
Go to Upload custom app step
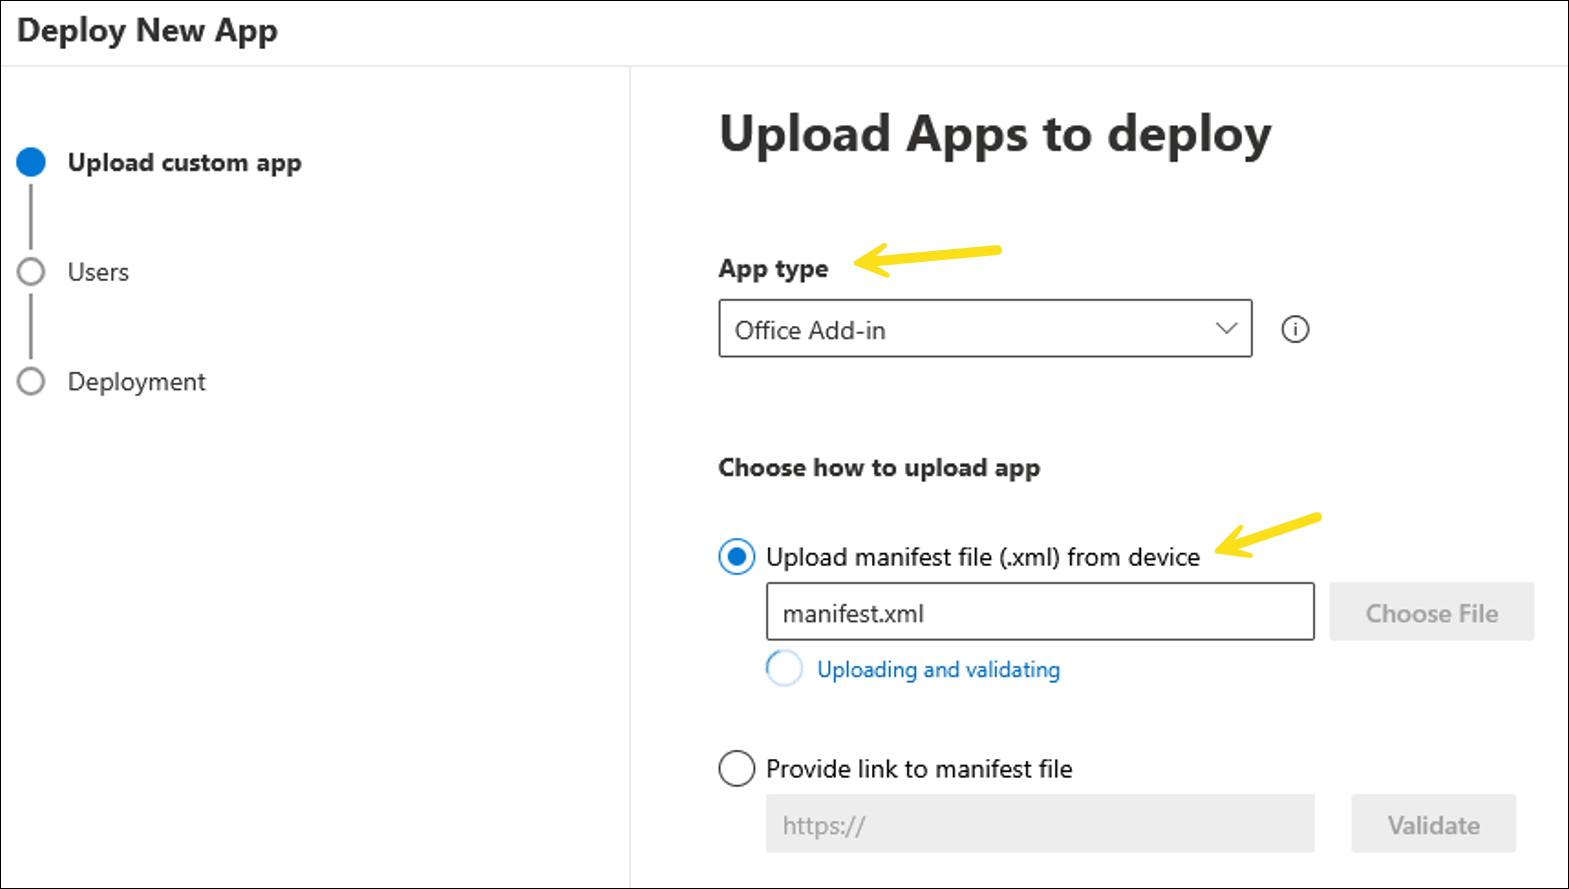[184, 163]
